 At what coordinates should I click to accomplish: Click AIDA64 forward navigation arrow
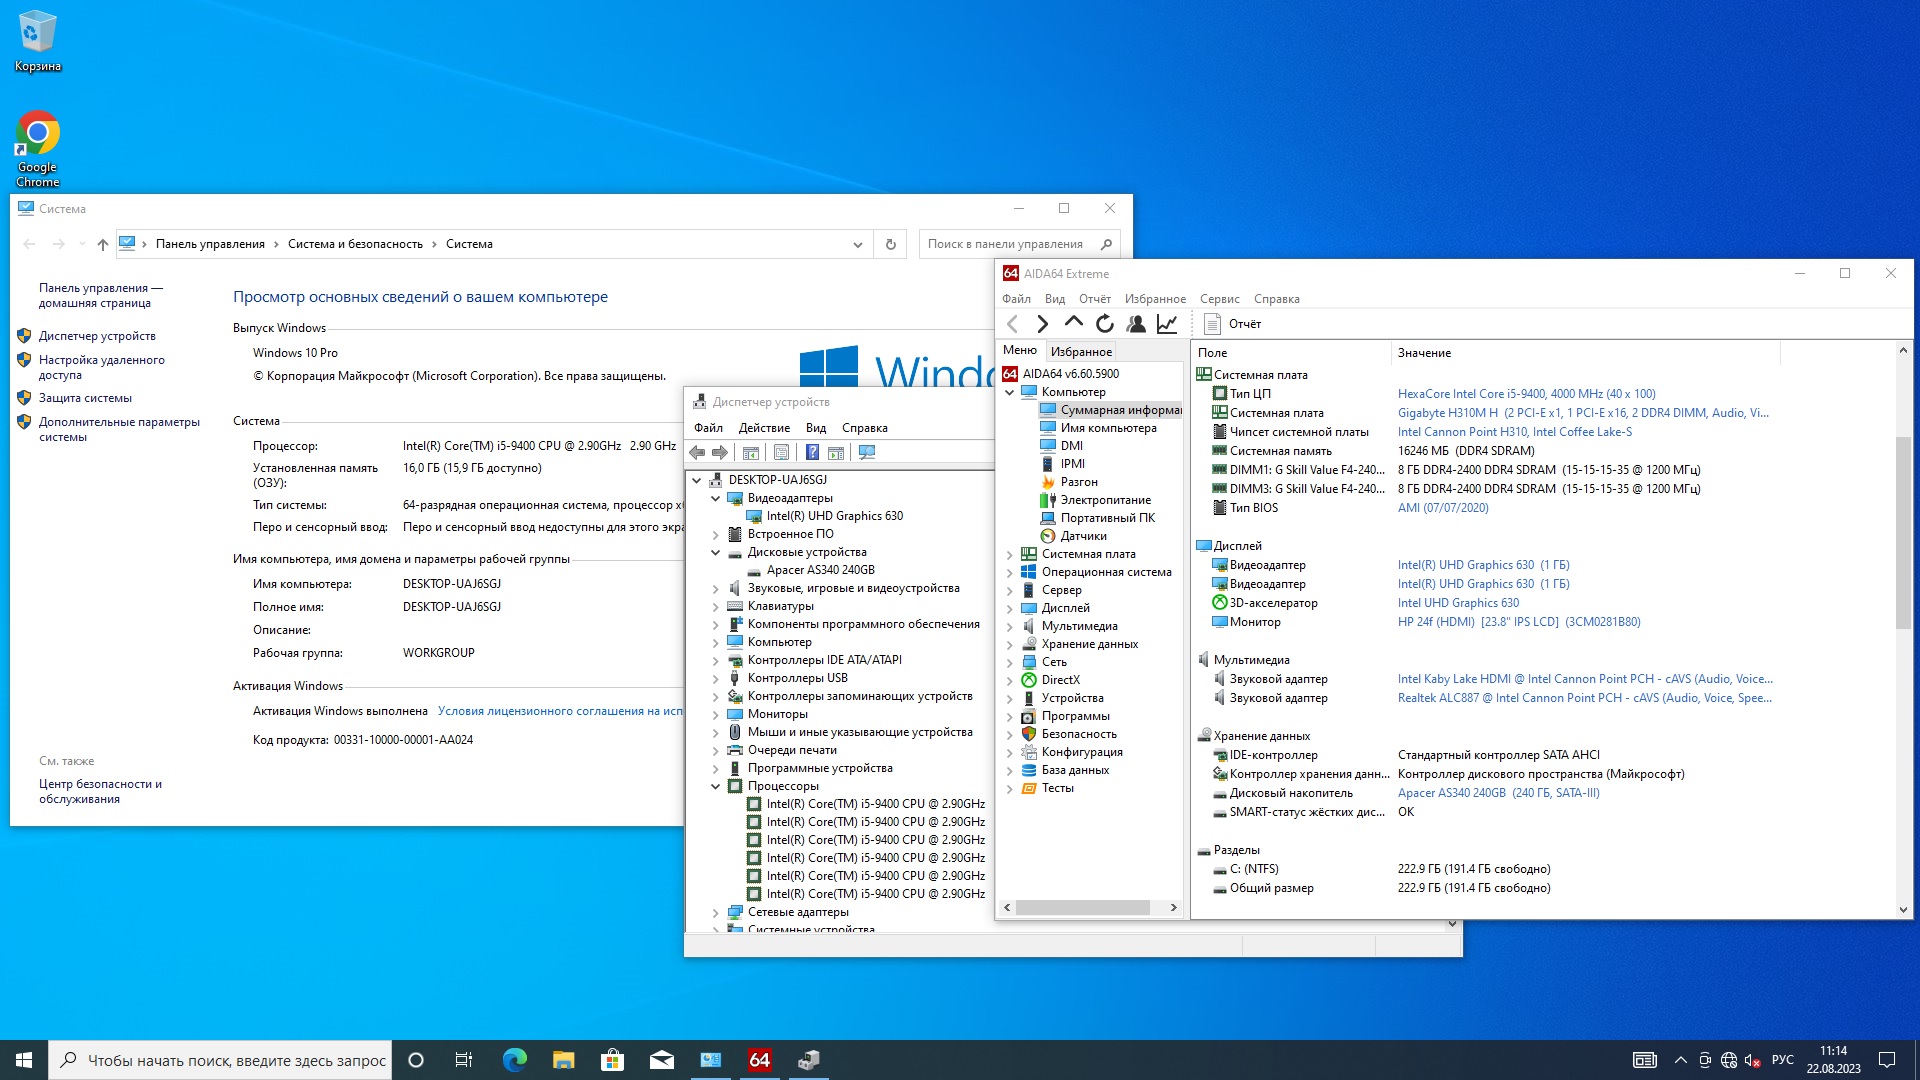point(1042,324)
